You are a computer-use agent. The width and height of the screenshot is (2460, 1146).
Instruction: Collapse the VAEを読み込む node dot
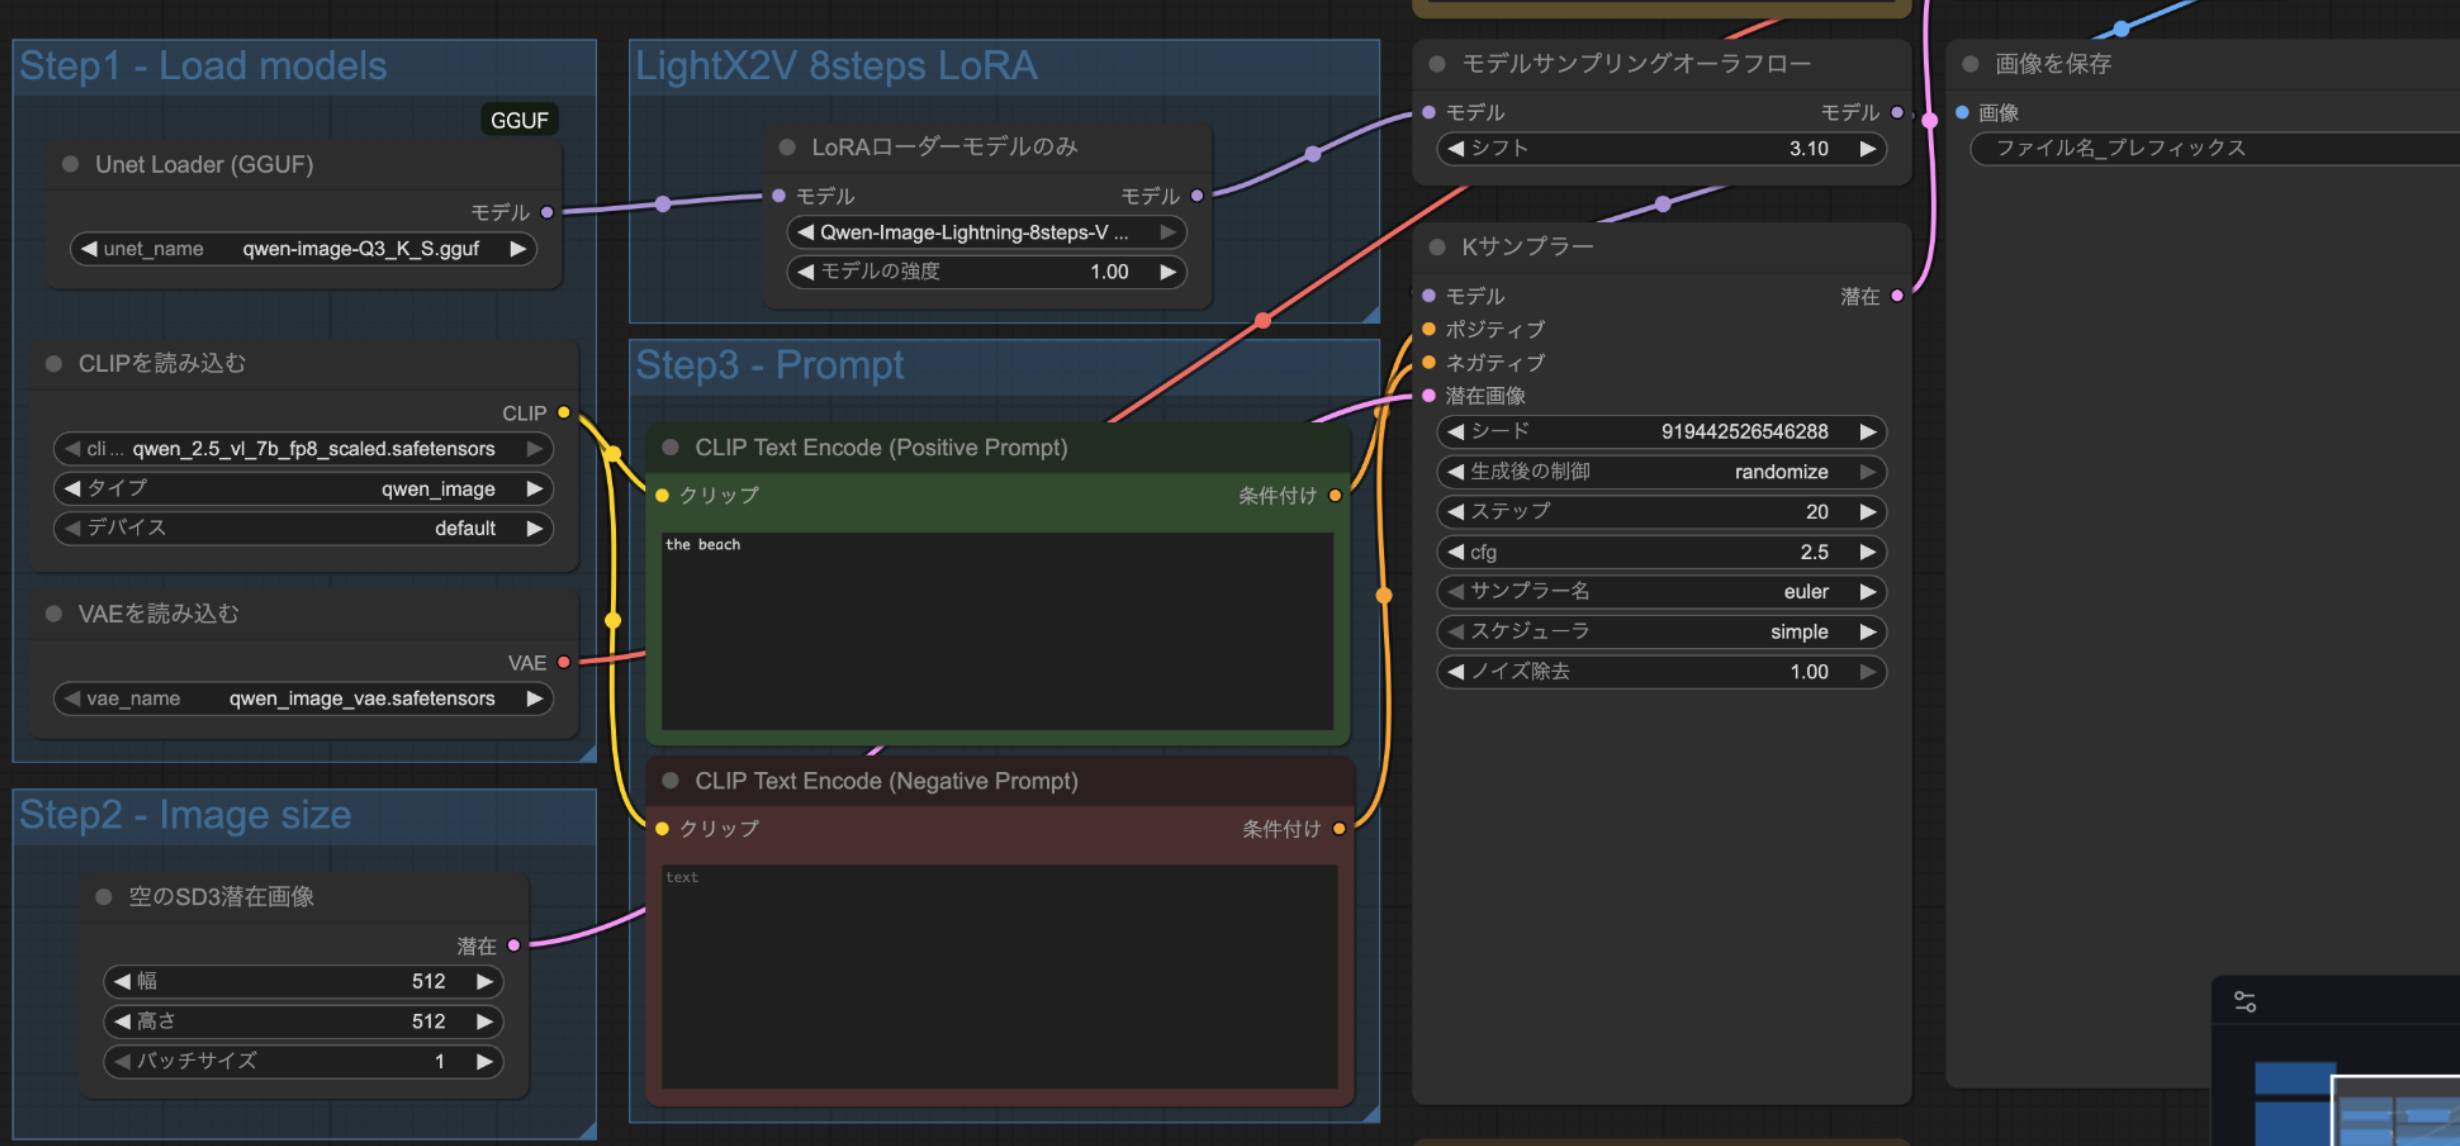tap(54, 613)
